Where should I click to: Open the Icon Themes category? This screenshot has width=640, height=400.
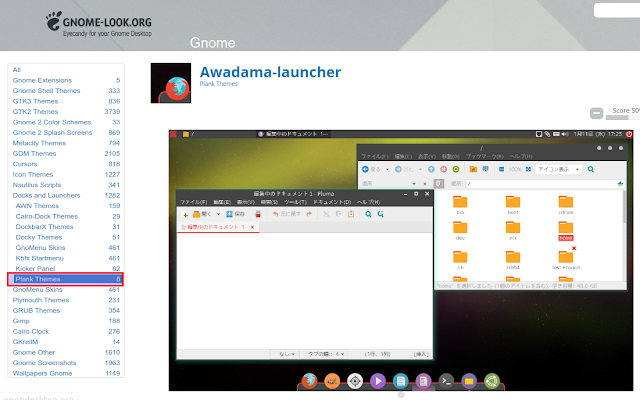point(33,174)
